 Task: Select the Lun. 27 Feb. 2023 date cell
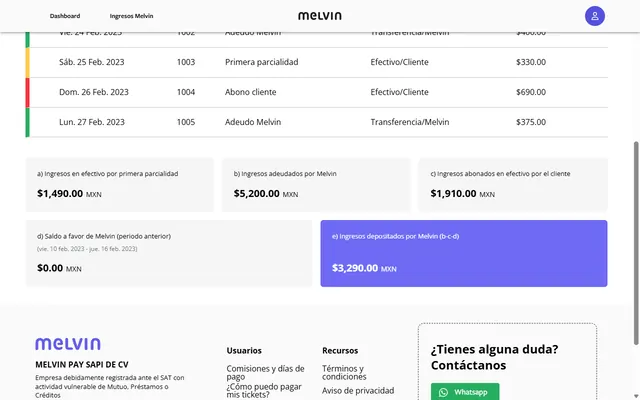click(92, 122)
